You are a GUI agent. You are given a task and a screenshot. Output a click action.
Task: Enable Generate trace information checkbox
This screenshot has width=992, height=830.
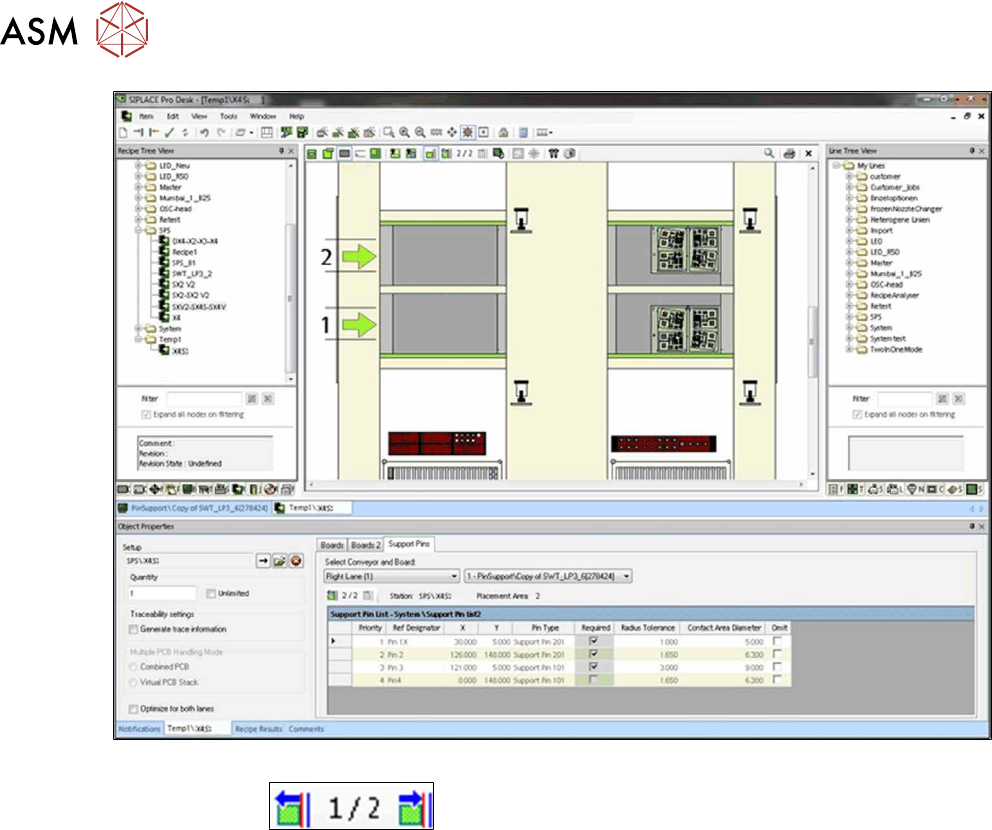pyautogui.click(x=133, y=629)
